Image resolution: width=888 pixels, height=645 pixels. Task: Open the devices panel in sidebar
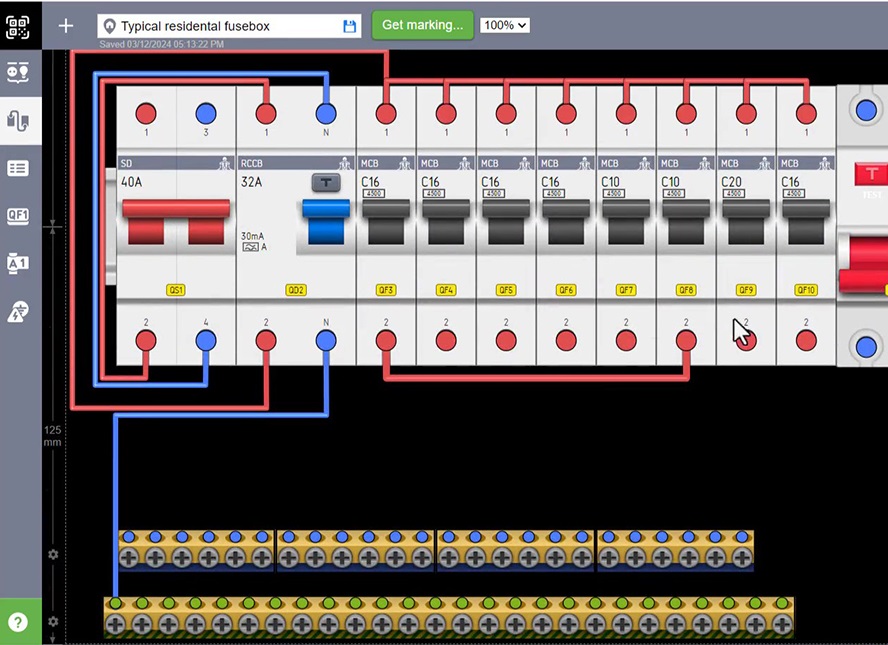(x=18, y=73)
